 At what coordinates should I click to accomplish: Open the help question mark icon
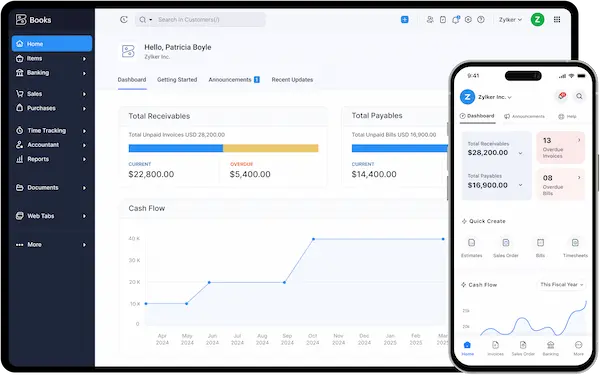pyautogui.click(x=481, y=20)
